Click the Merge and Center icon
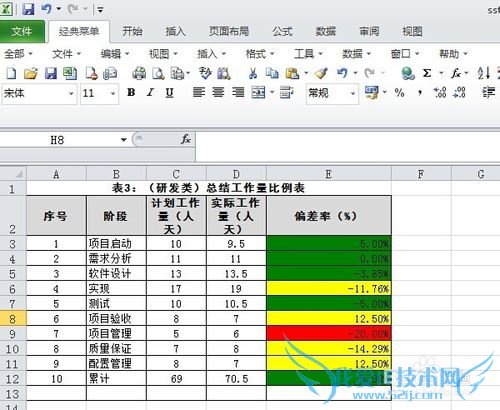Screen dimensions: 500x410 pos(258,92)
